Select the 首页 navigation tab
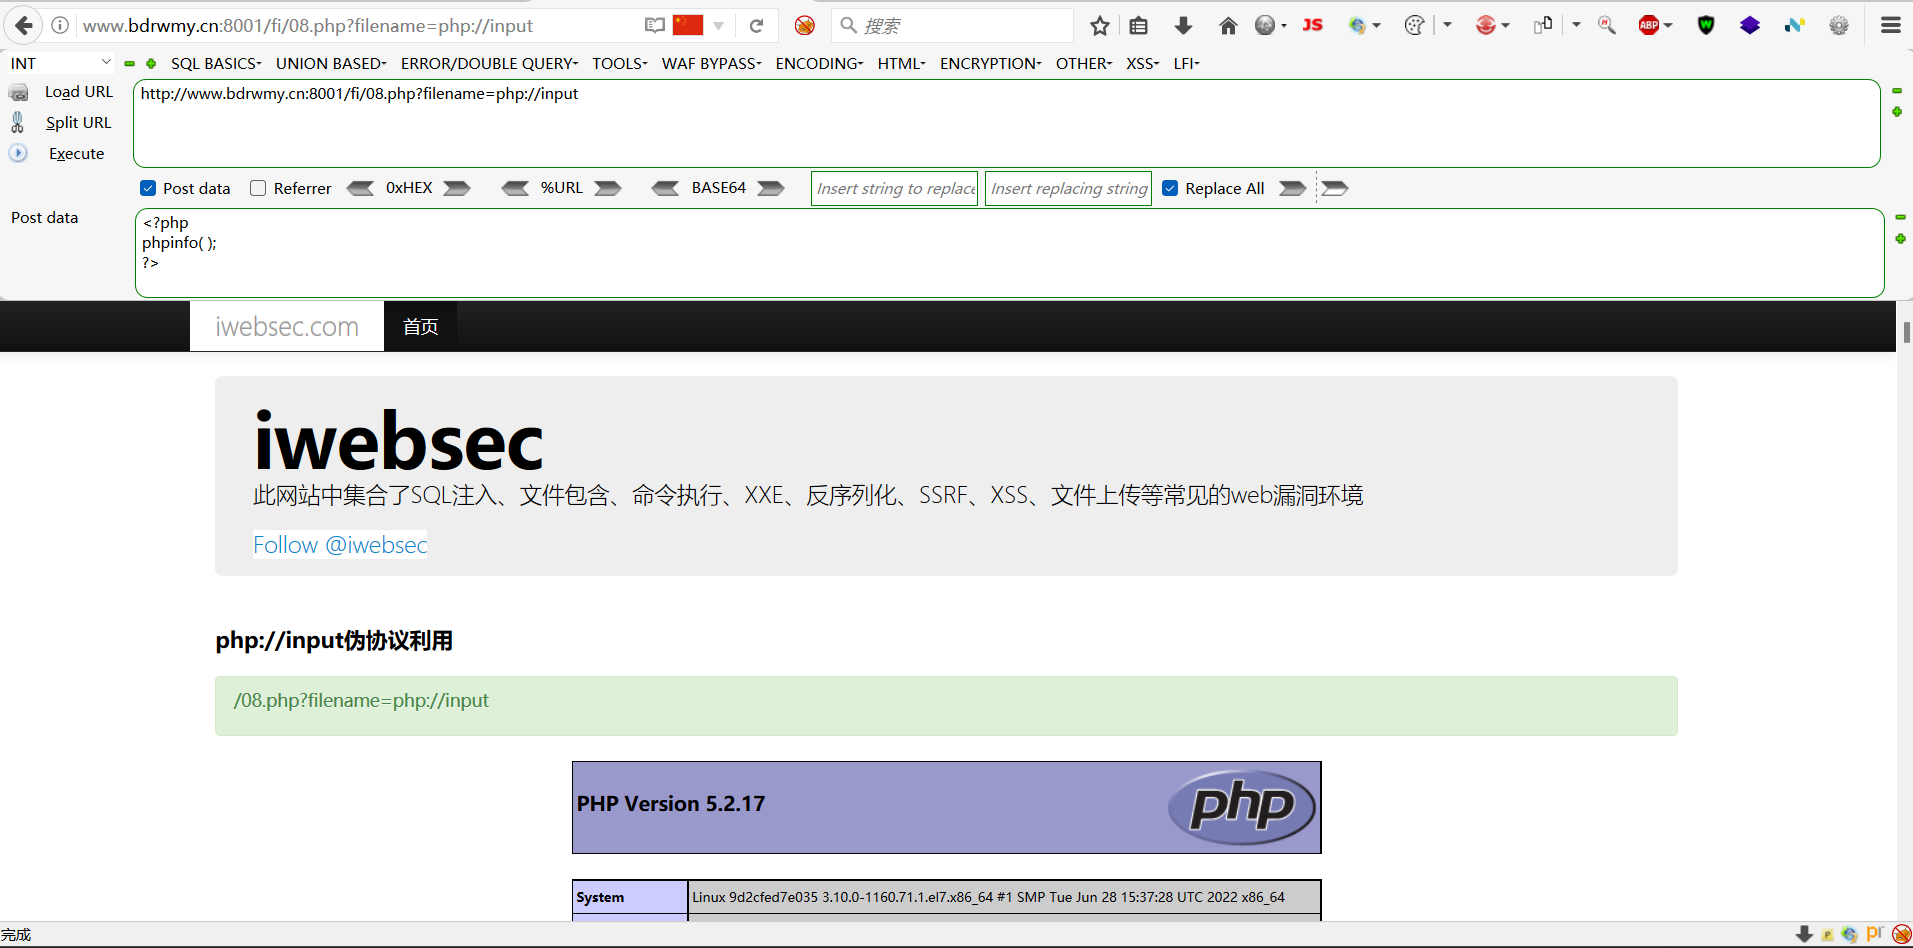This screenshot has height=948, width=1913. tap(421, 326)
